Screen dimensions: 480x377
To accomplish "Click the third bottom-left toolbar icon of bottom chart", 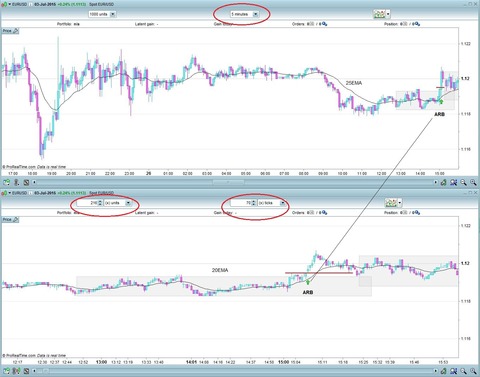I will click(x=26, y=371).
